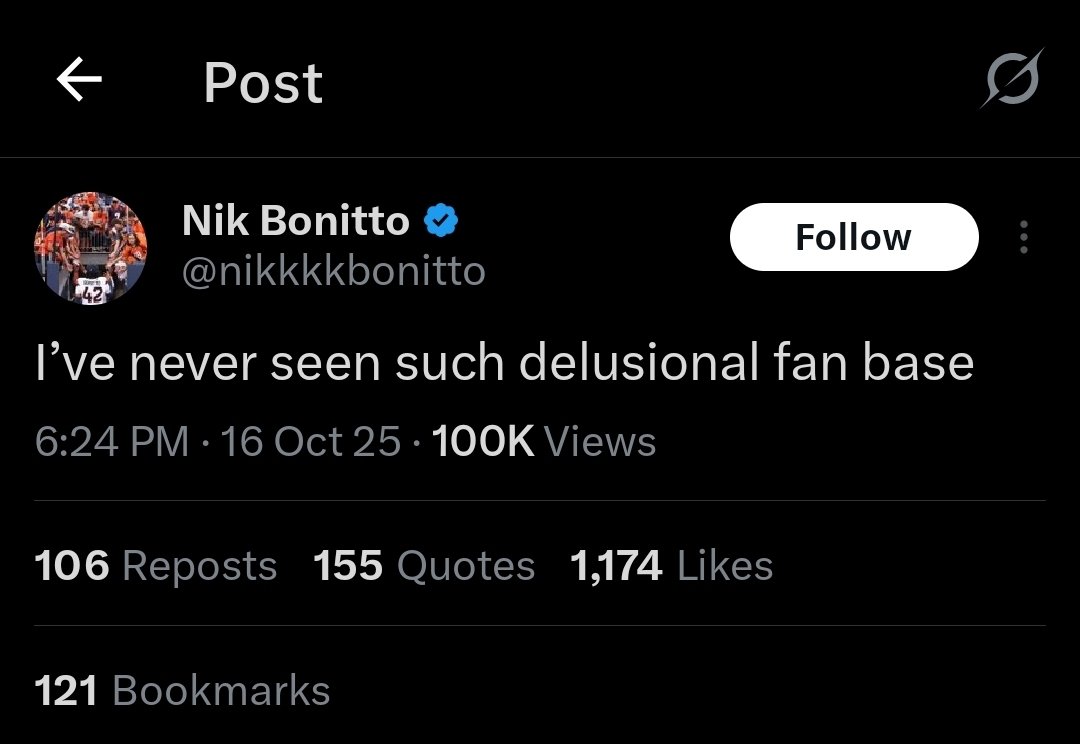Tap the blue verified badge

(439, 221)
